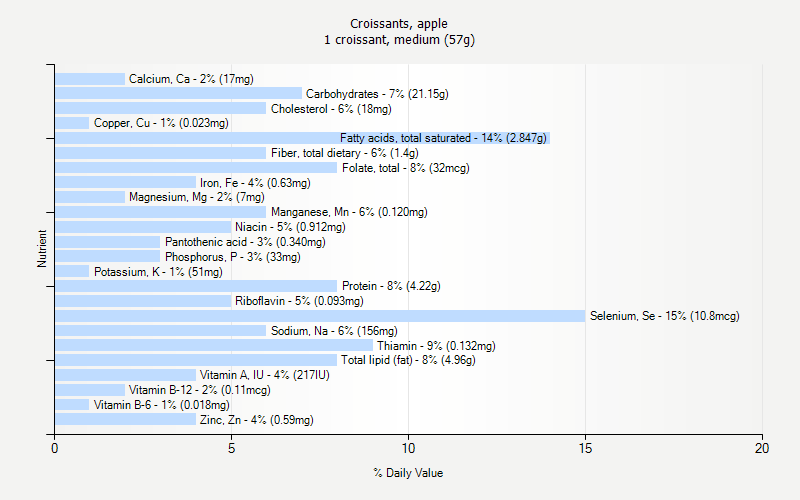Viewport: 800px width, 500px height.
Task: Click the bar beside the Protein label
Action: 196,286
